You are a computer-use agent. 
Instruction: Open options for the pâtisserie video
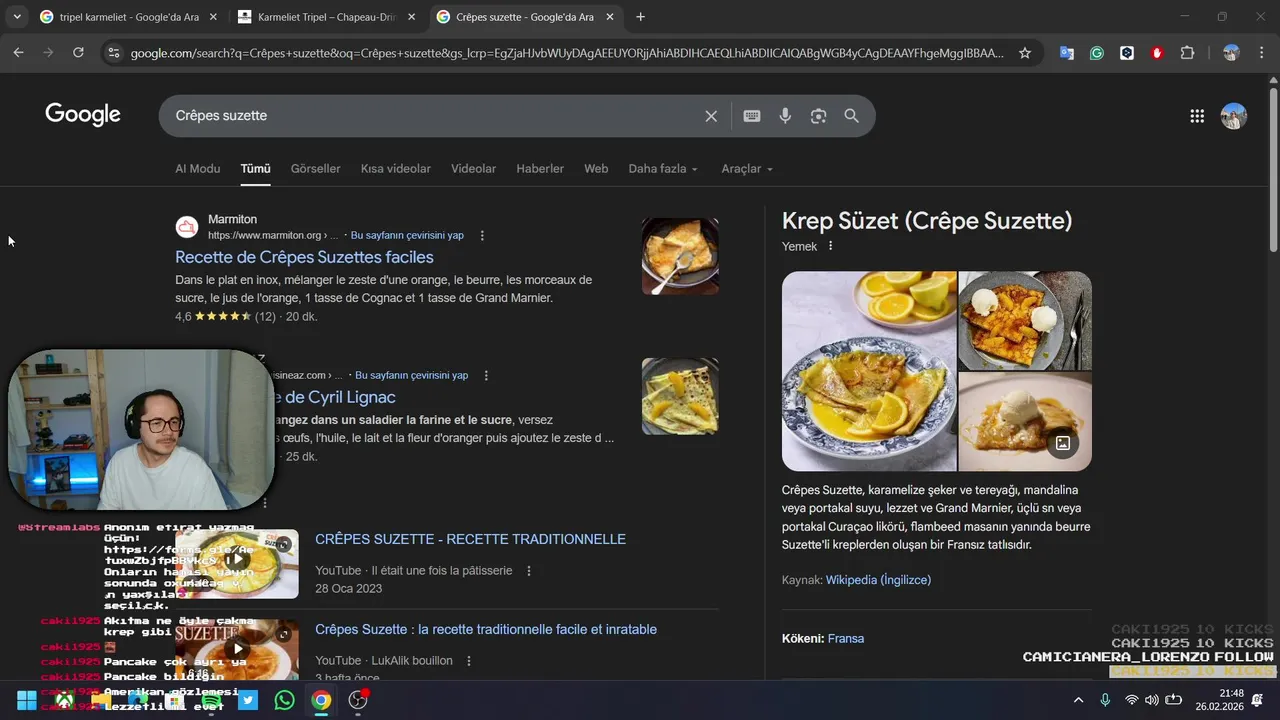coord(529,571)
